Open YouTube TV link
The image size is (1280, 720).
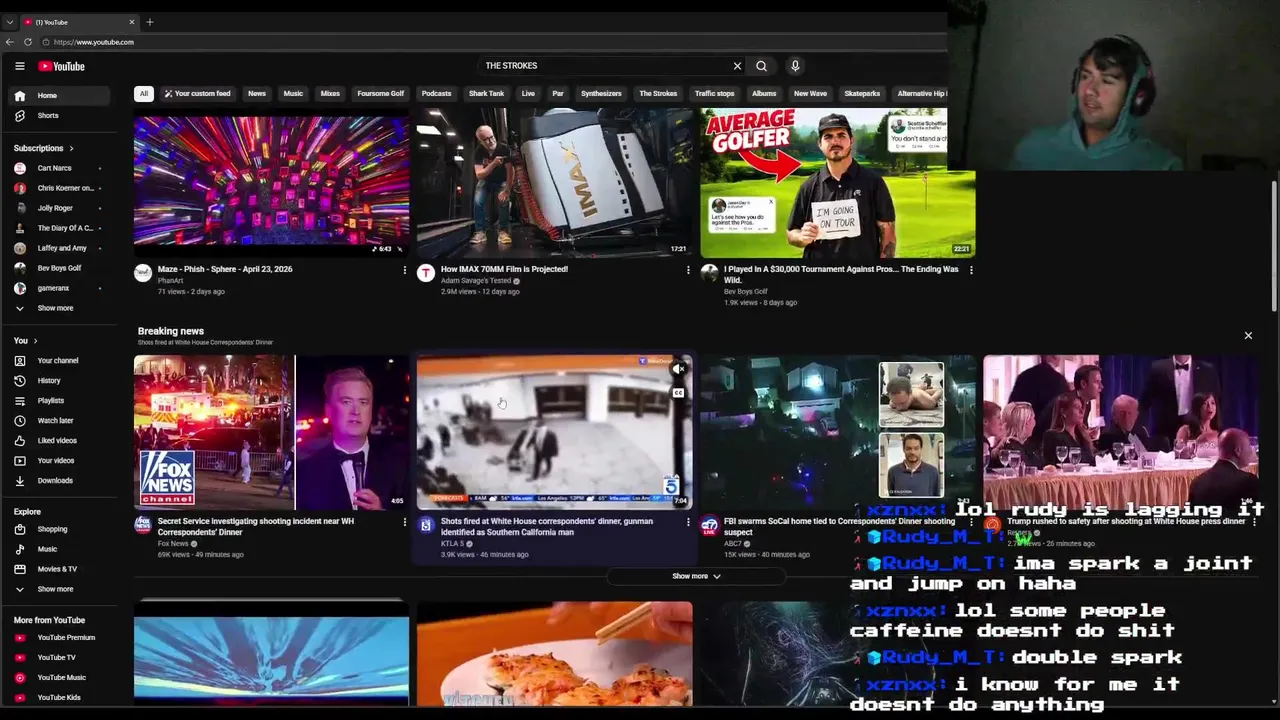pyautogui.click(x=61, y=658)
